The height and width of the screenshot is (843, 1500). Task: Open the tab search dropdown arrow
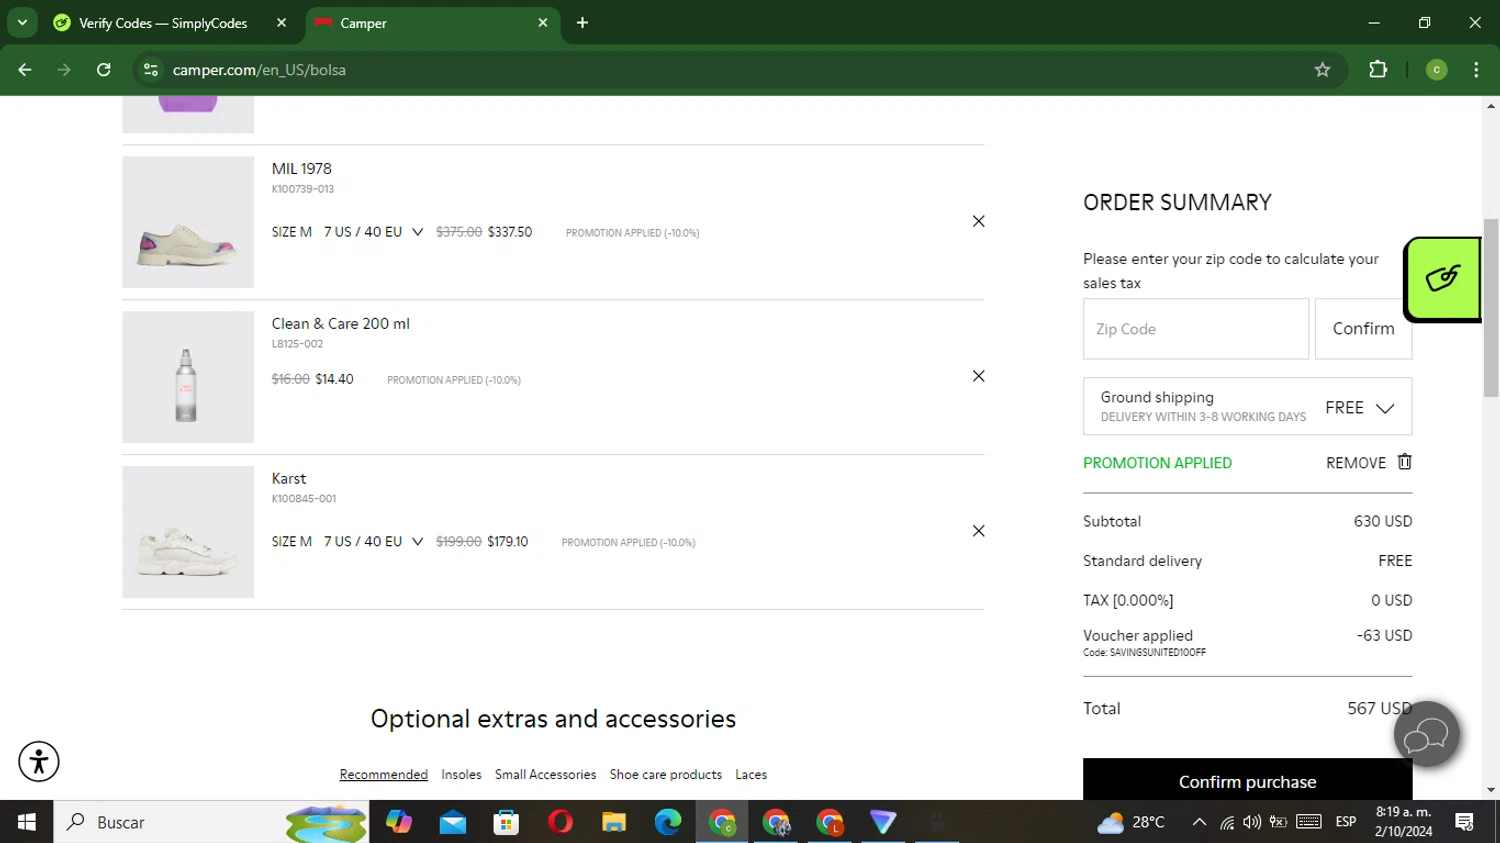point(22,23)
